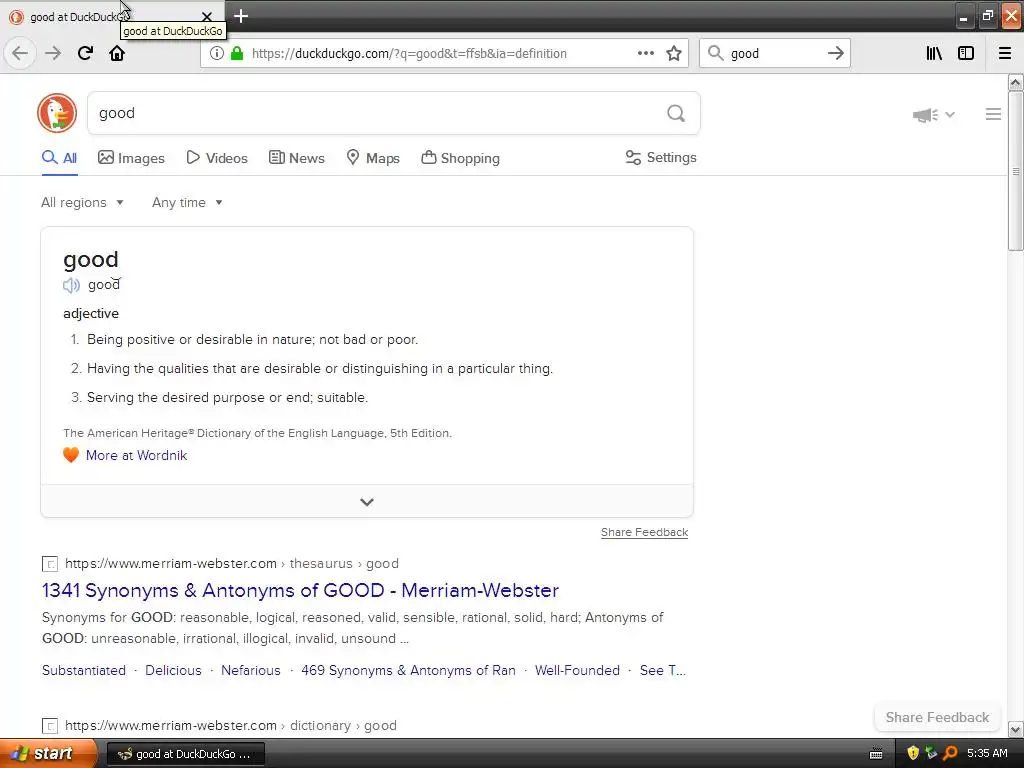Viewport: 1024px width, 768px height.
Task: Open the Windows start menu
Action: pos(47,754)
